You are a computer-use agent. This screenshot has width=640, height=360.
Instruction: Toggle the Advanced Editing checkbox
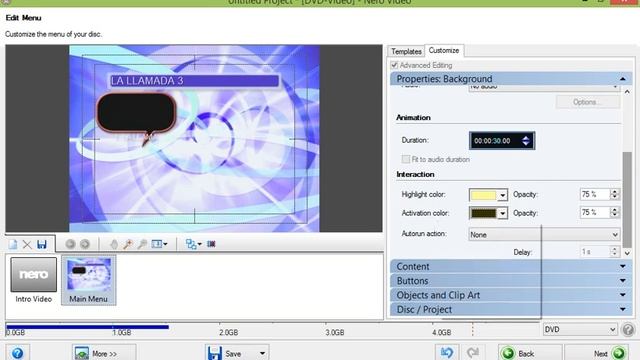coord(394,65)
